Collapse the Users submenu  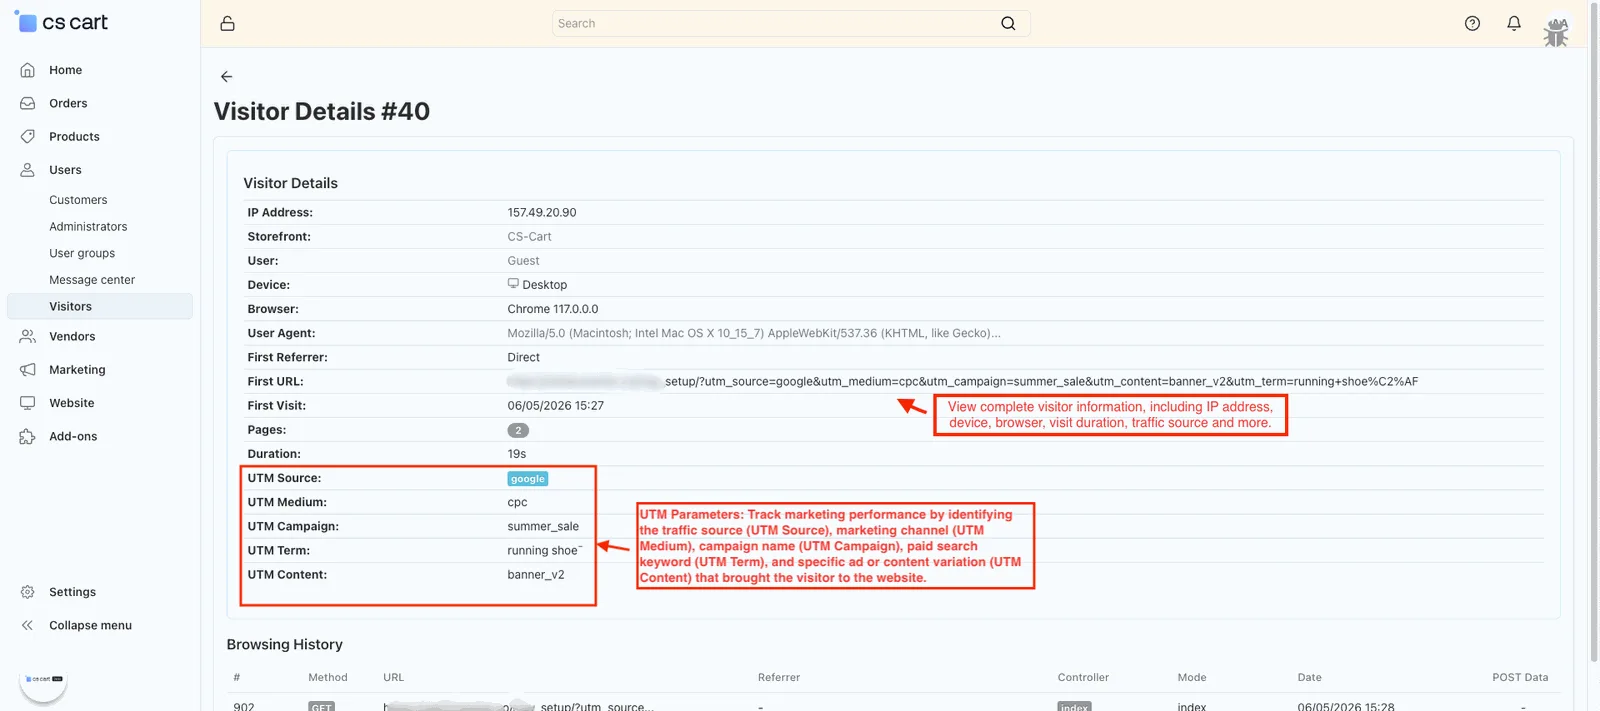(65, 170)
